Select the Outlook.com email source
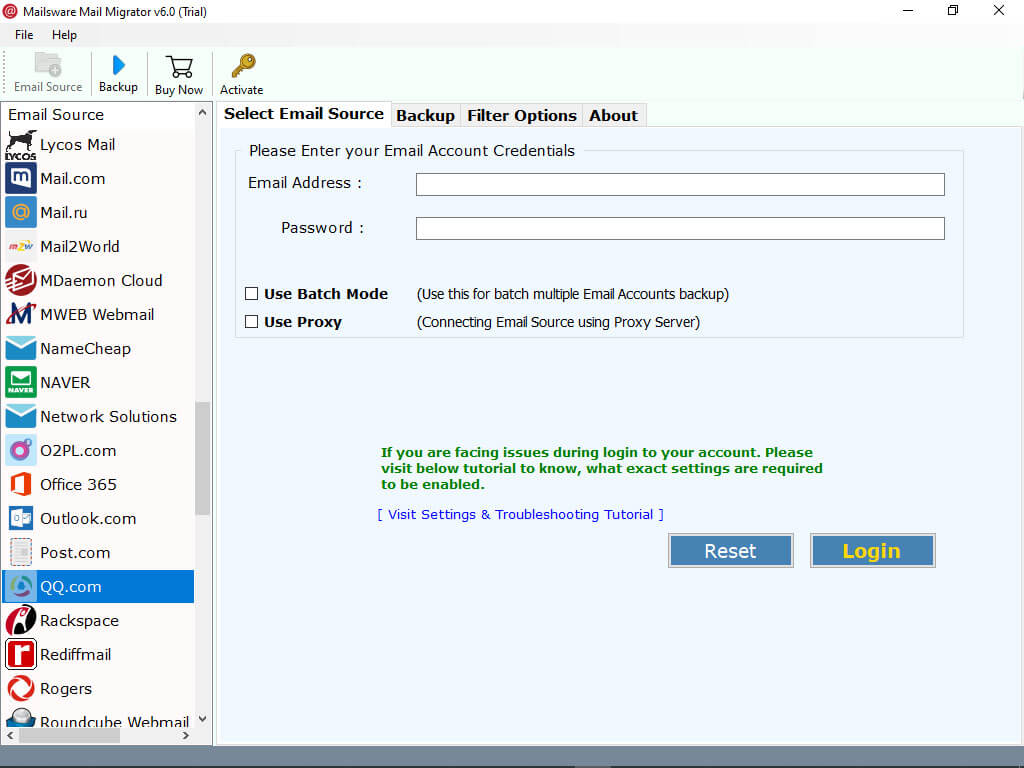The width and height of the screenshot is (1024, 768). 85,518
